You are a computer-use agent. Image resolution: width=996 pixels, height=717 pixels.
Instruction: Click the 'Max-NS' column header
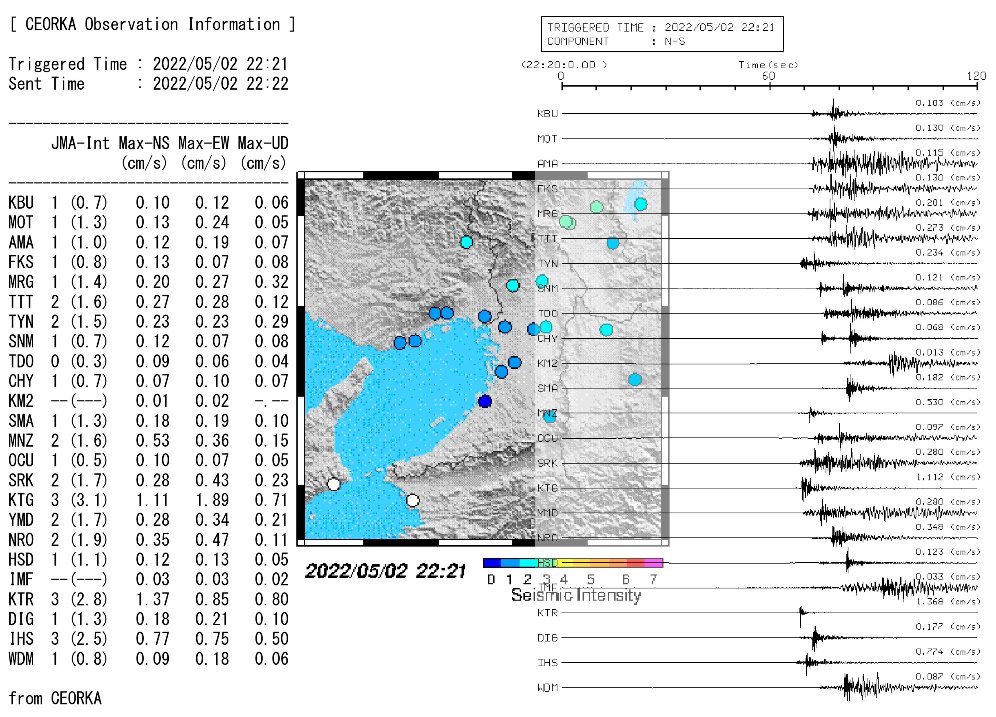[x=144, y=144]
